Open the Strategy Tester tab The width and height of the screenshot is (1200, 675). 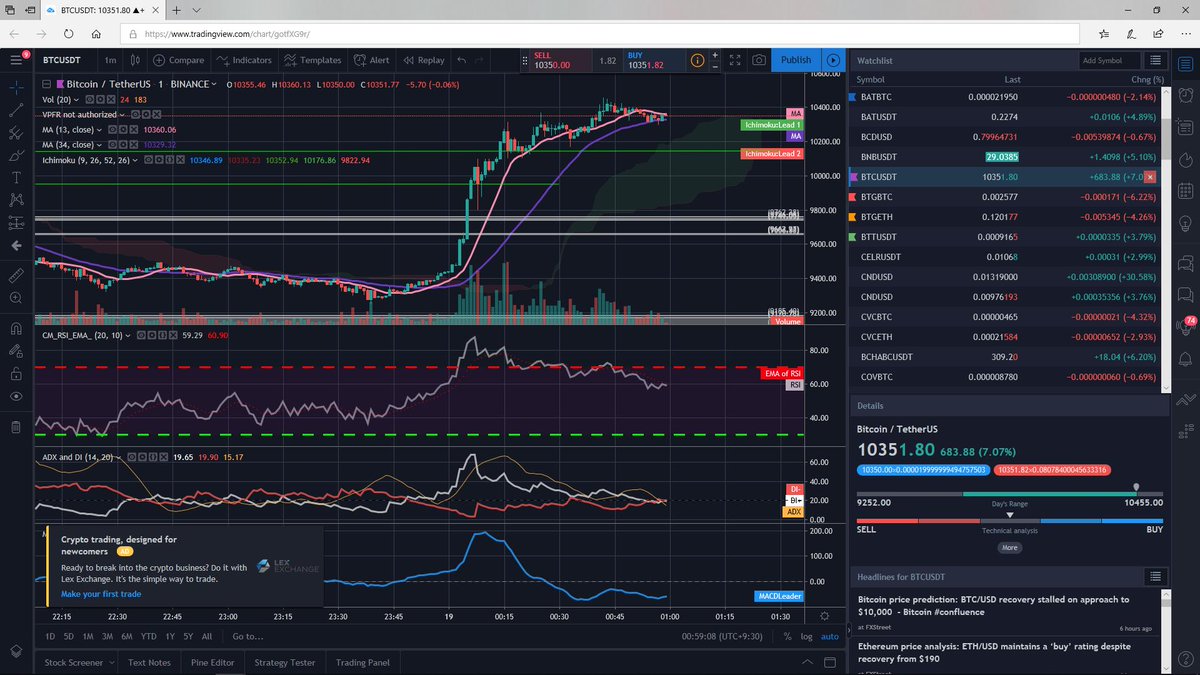(285, 662)
